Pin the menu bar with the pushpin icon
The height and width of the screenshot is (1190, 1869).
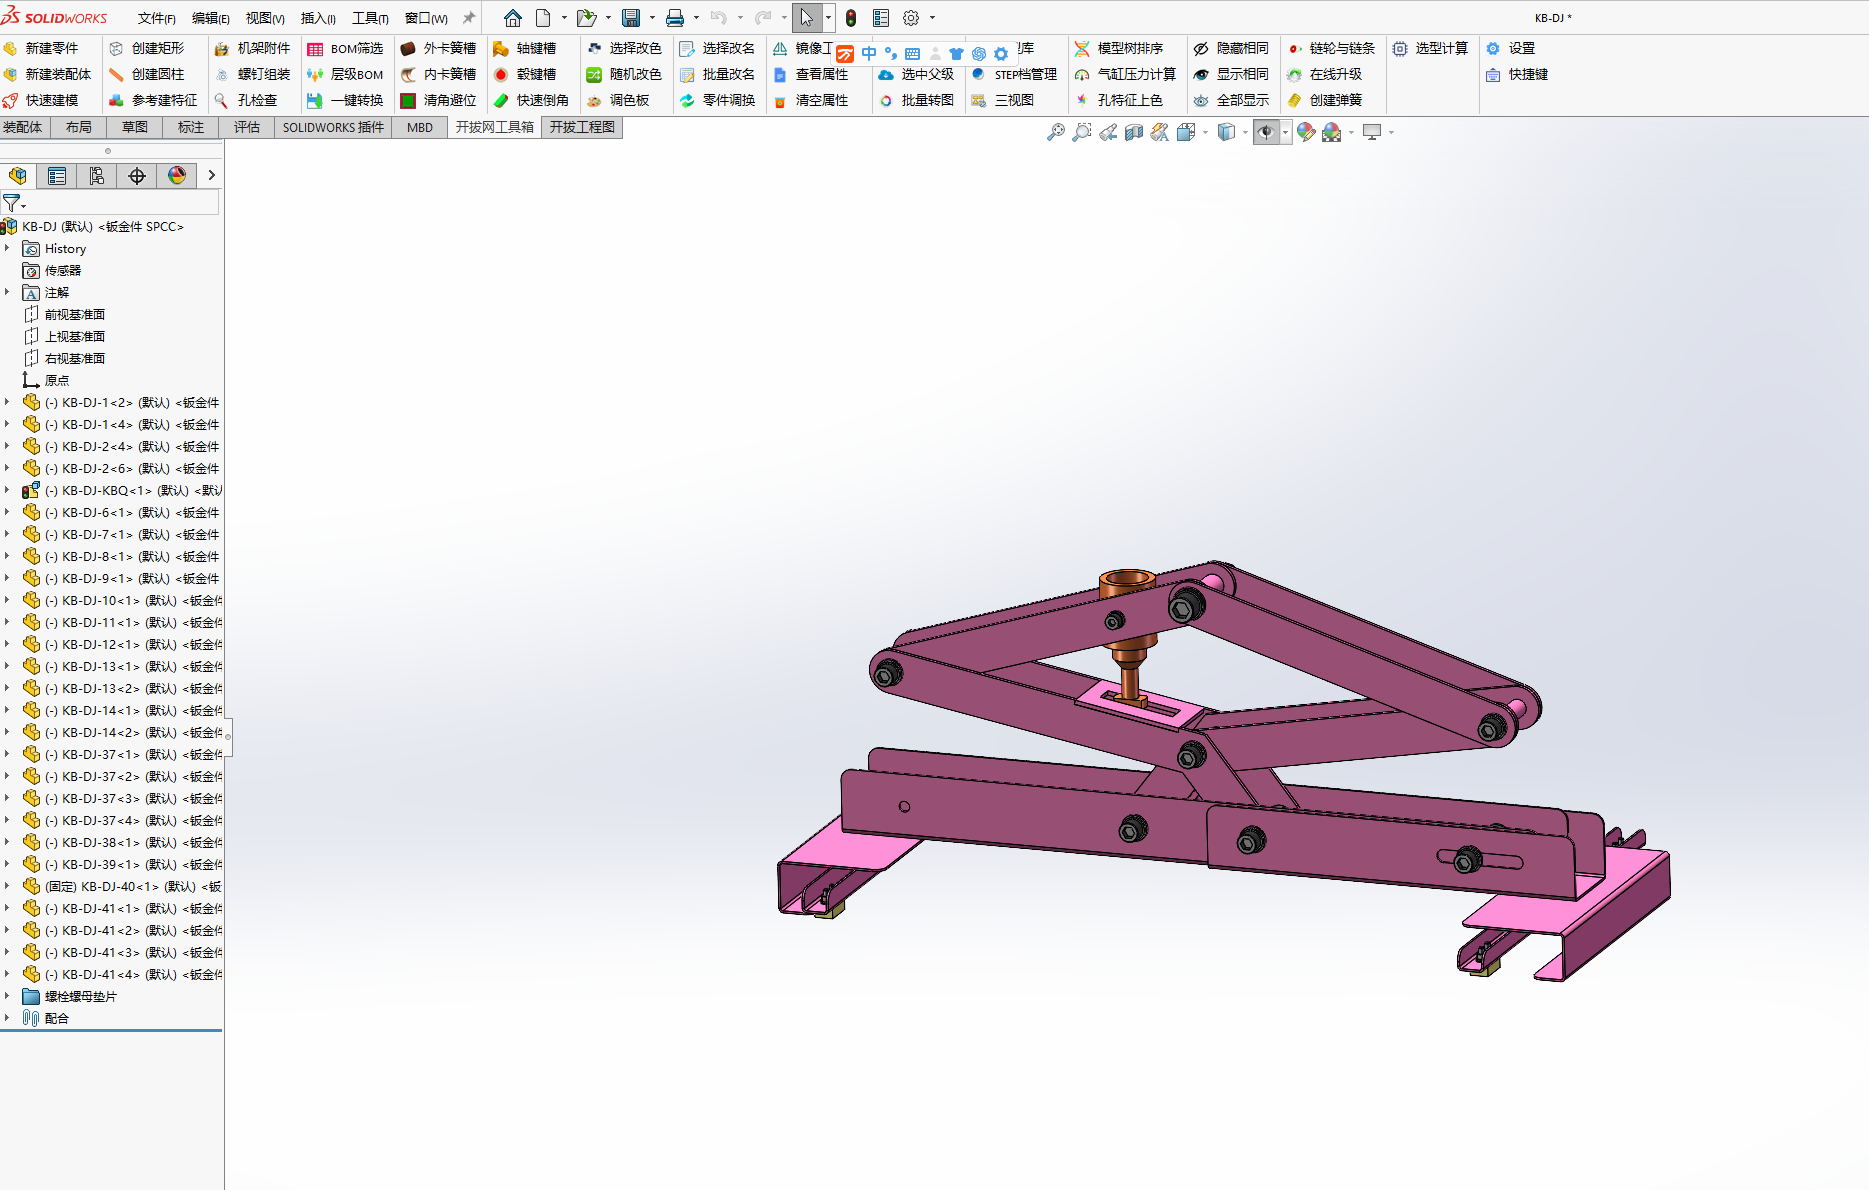468,18
